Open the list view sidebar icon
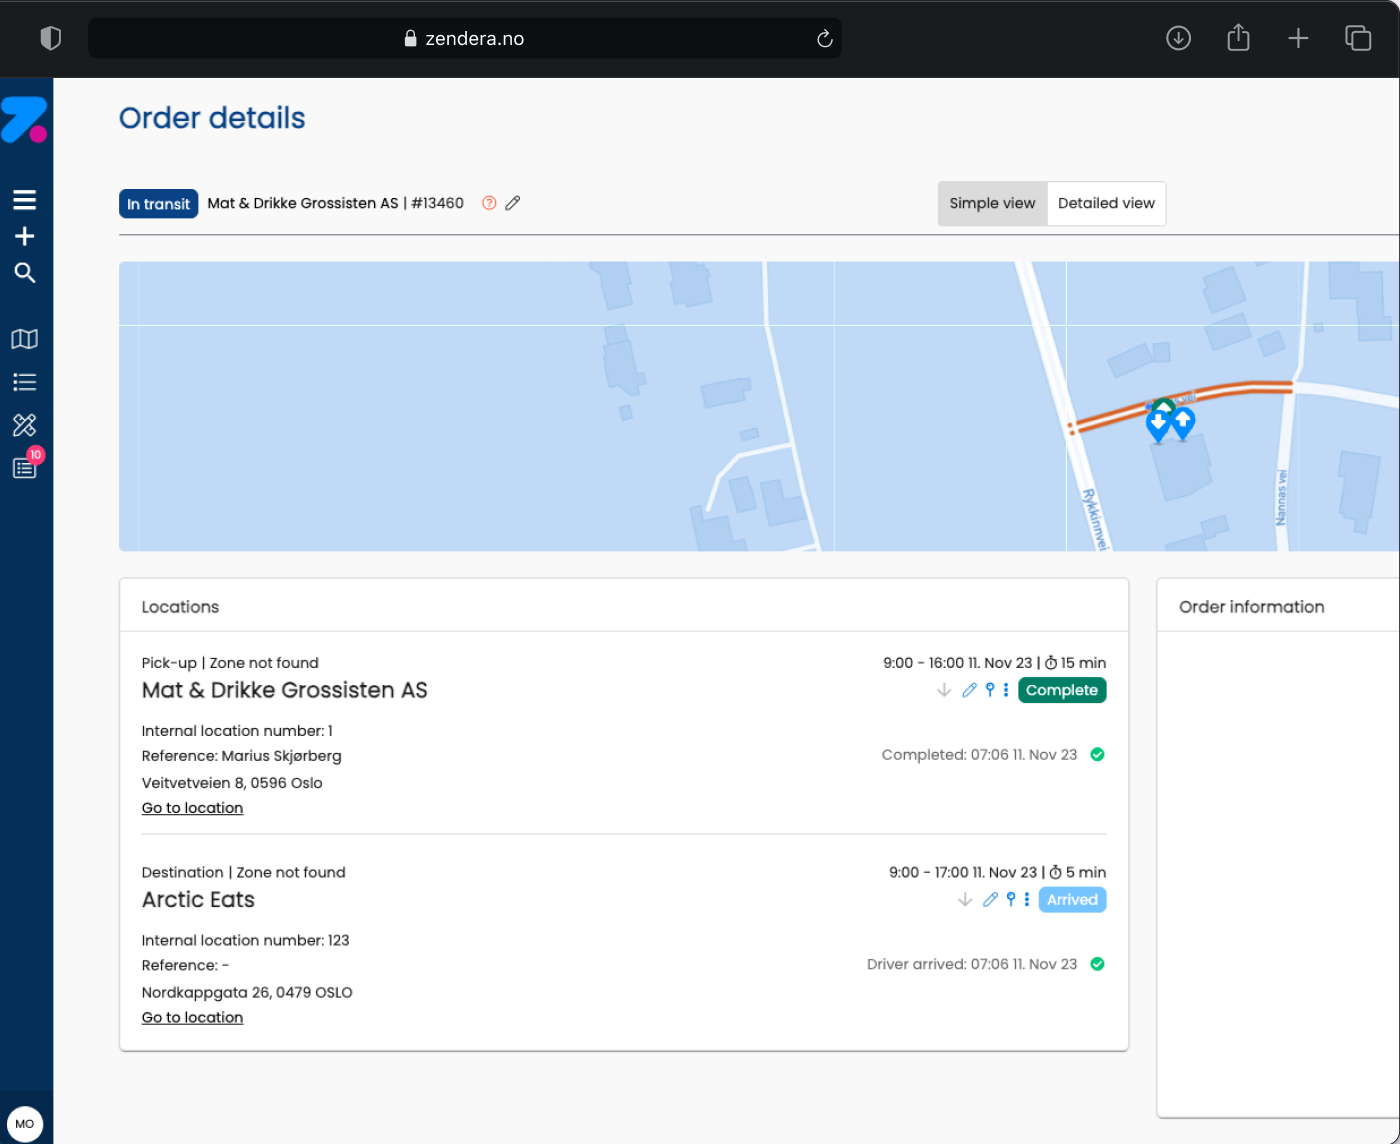 [x=25, y=382]
